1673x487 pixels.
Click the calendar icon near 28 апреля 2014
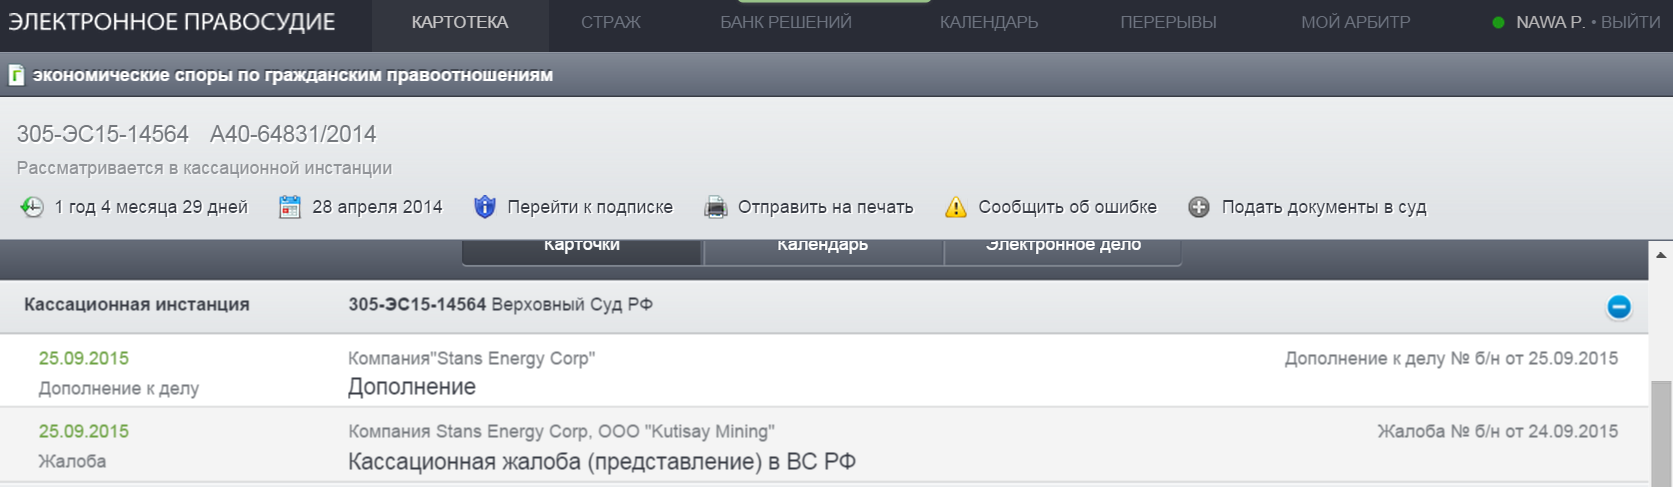coord(290,207)
